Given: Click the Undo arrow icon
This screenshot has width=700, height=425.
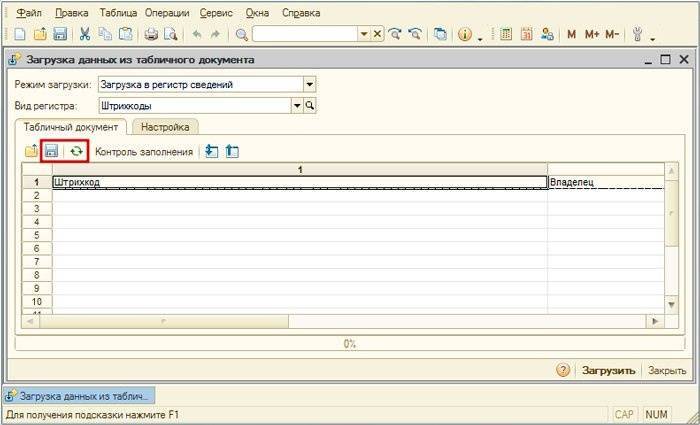Looking at the screenshot, I should point(196,34).
